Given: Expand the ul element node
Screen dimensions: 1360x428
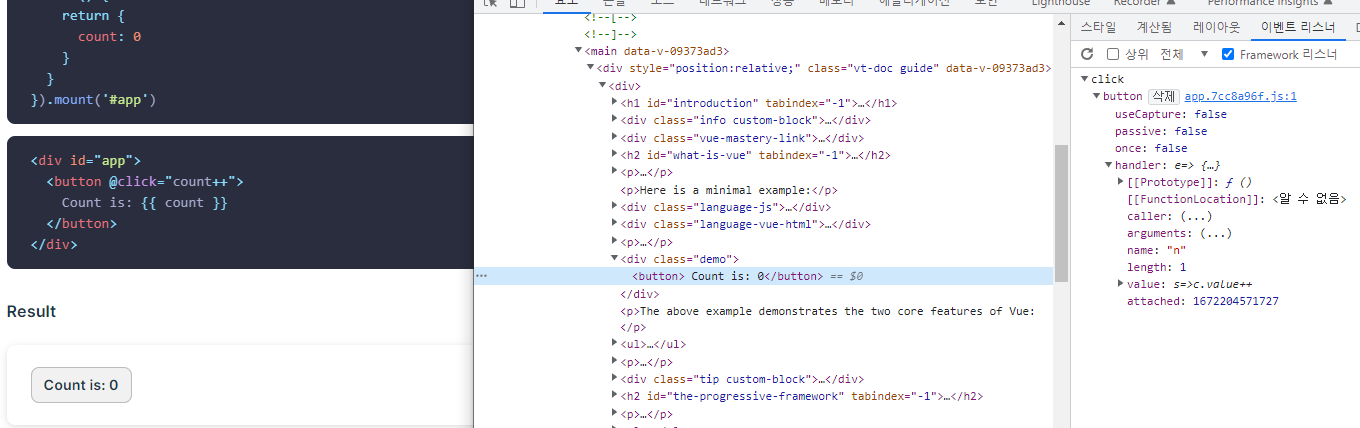Looking at the screenshot, I should click(x=614, y=344).
